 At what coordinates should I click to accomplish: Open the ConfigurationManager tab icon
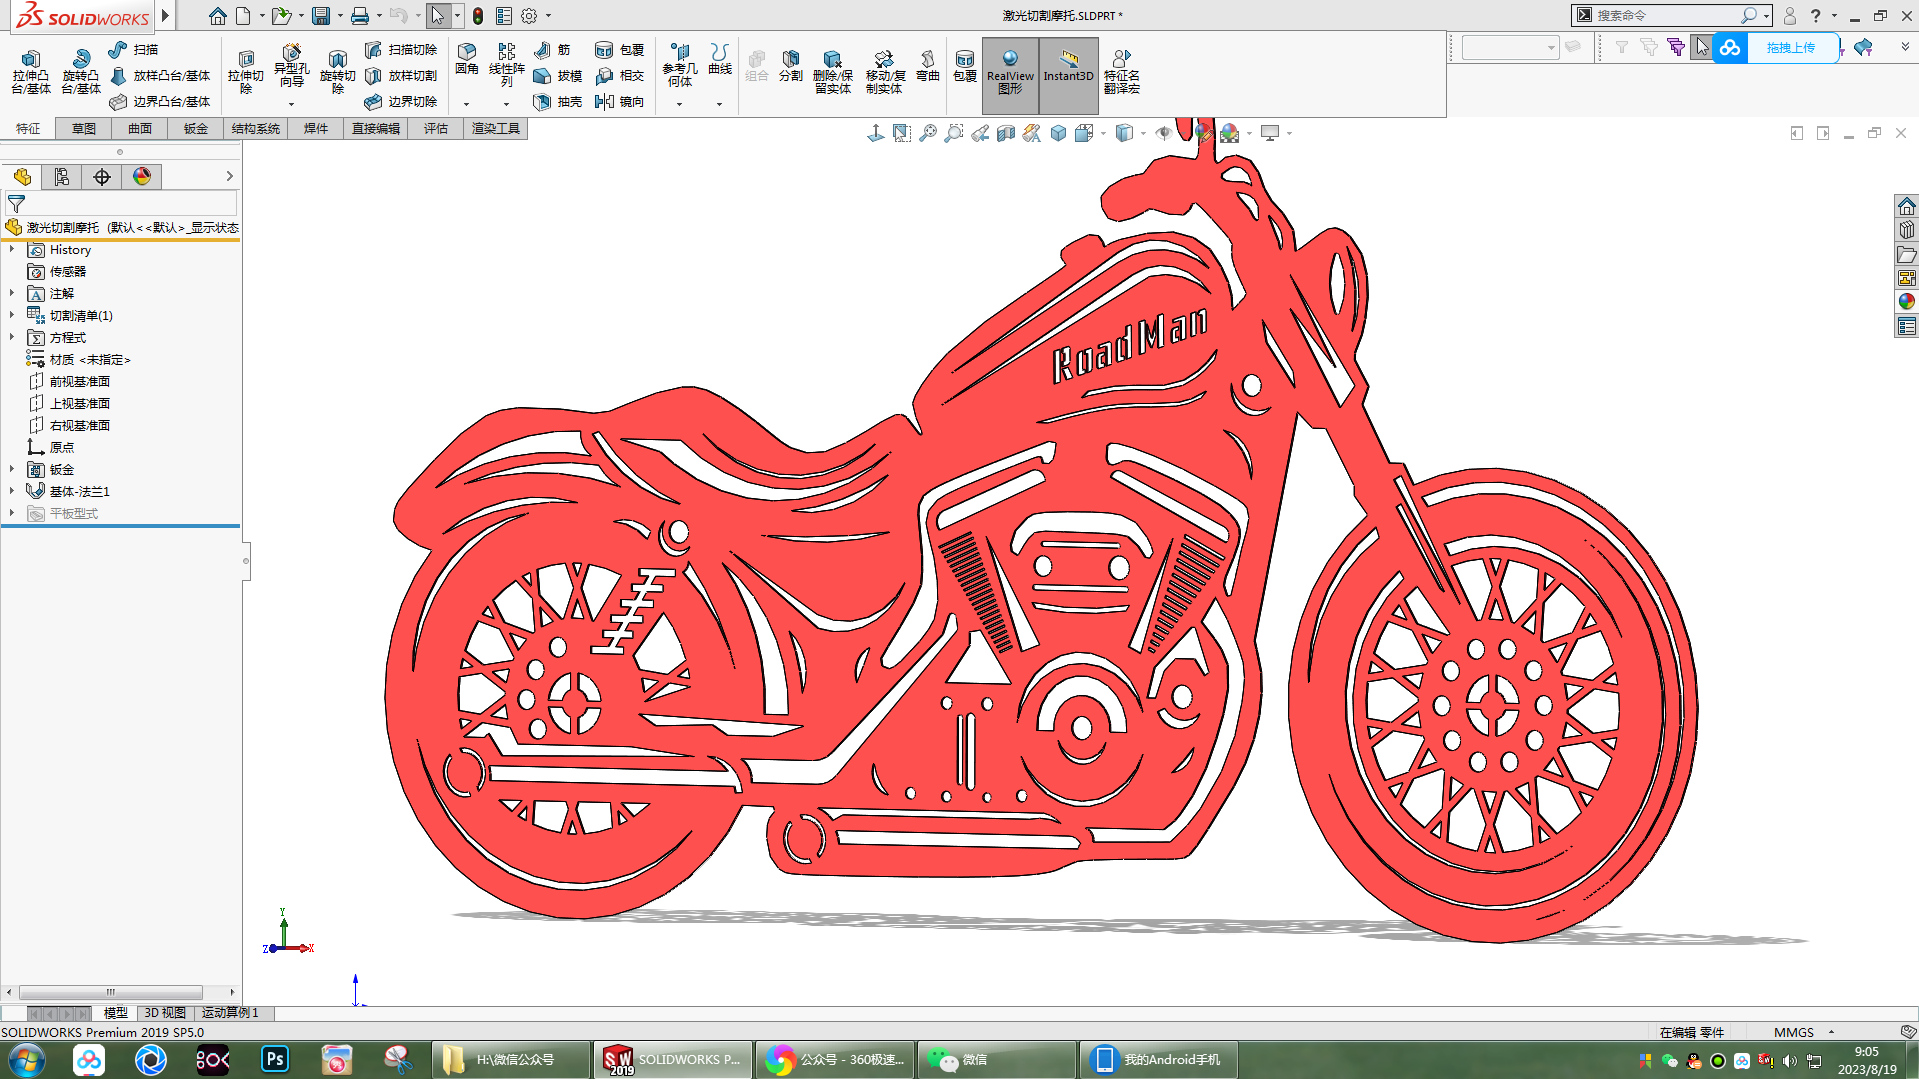pyautogui.click(x=62, y=177)
